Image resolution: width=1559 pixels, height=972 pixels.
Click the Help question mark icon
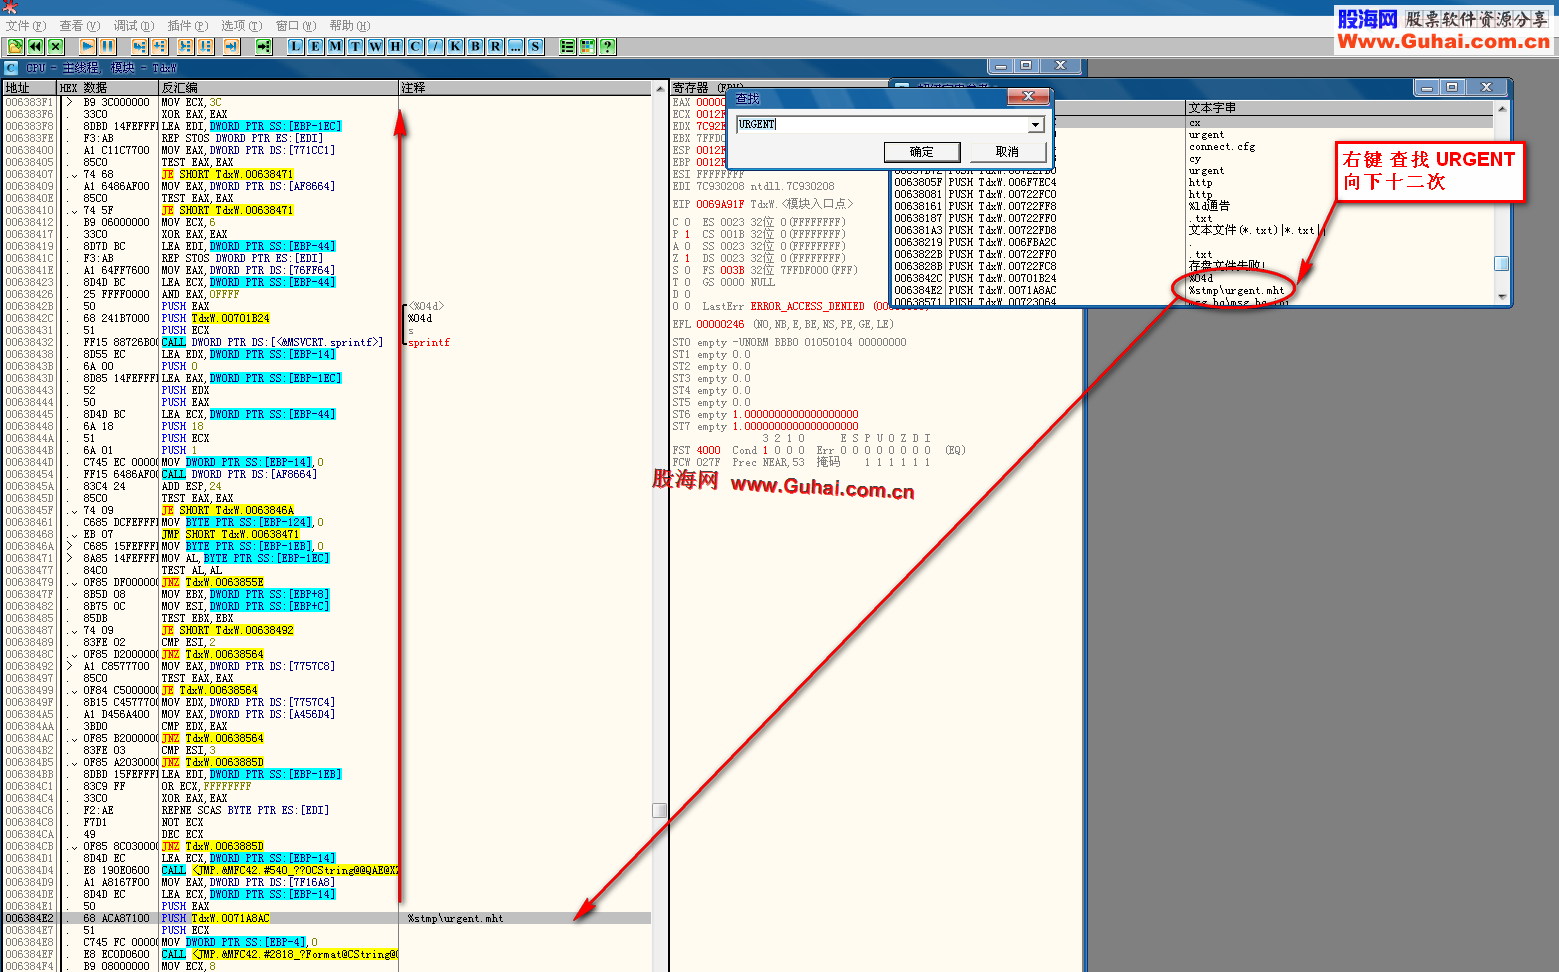tap(608, 46)
